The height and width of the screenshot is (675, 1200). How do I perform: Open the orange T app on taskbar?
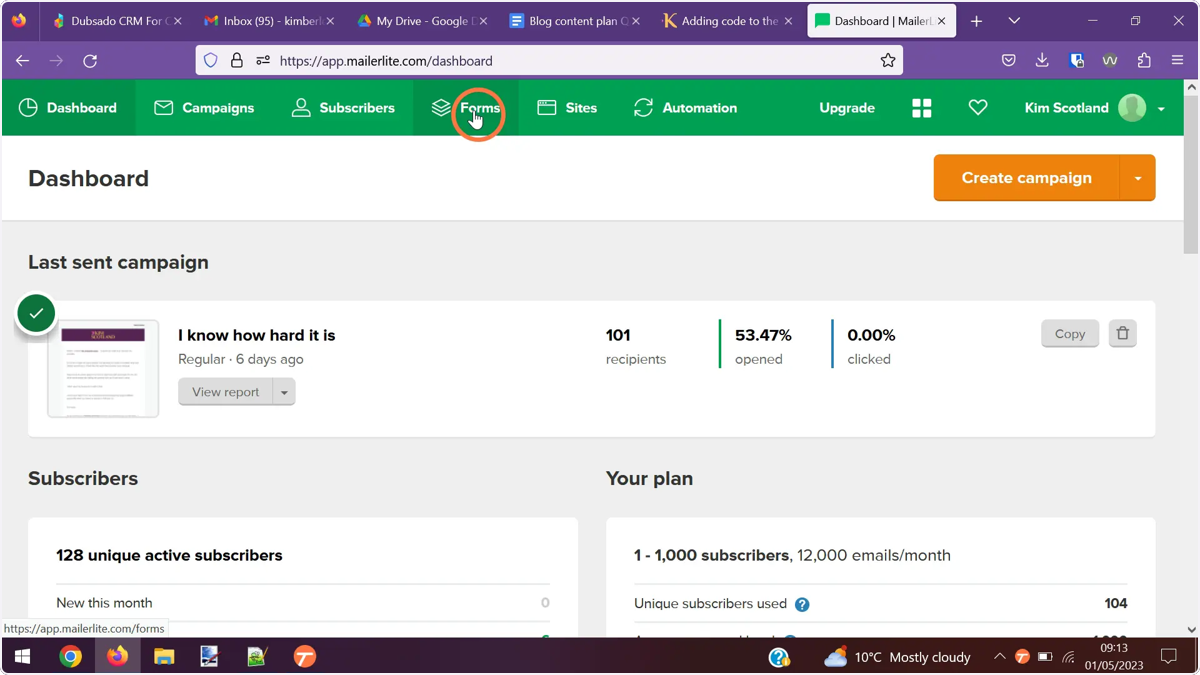pos(305,657)
